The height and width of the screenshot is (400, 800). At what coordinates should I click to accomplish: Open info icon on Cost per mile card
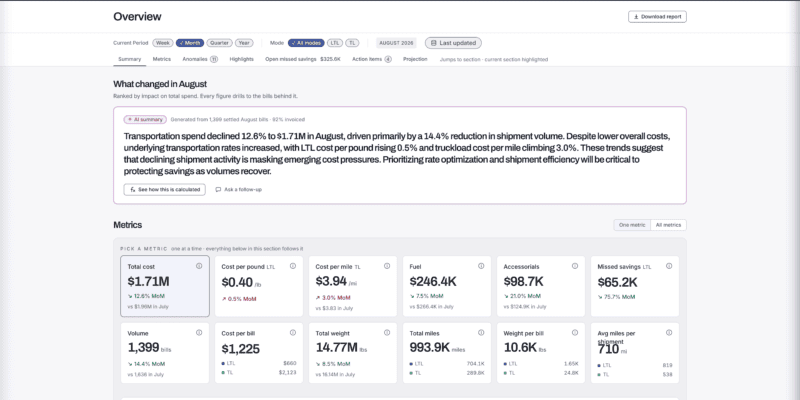click(387, 266)
